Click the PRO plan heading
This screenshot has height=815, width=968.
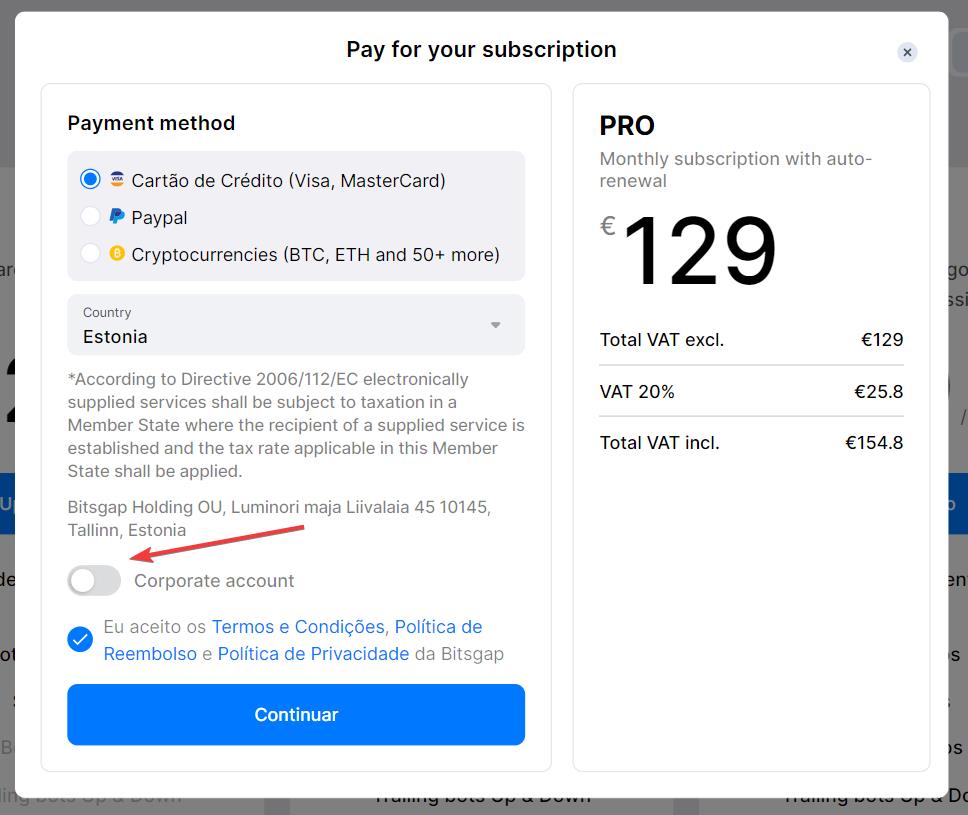pyautogui.click(x=627, y=126)
